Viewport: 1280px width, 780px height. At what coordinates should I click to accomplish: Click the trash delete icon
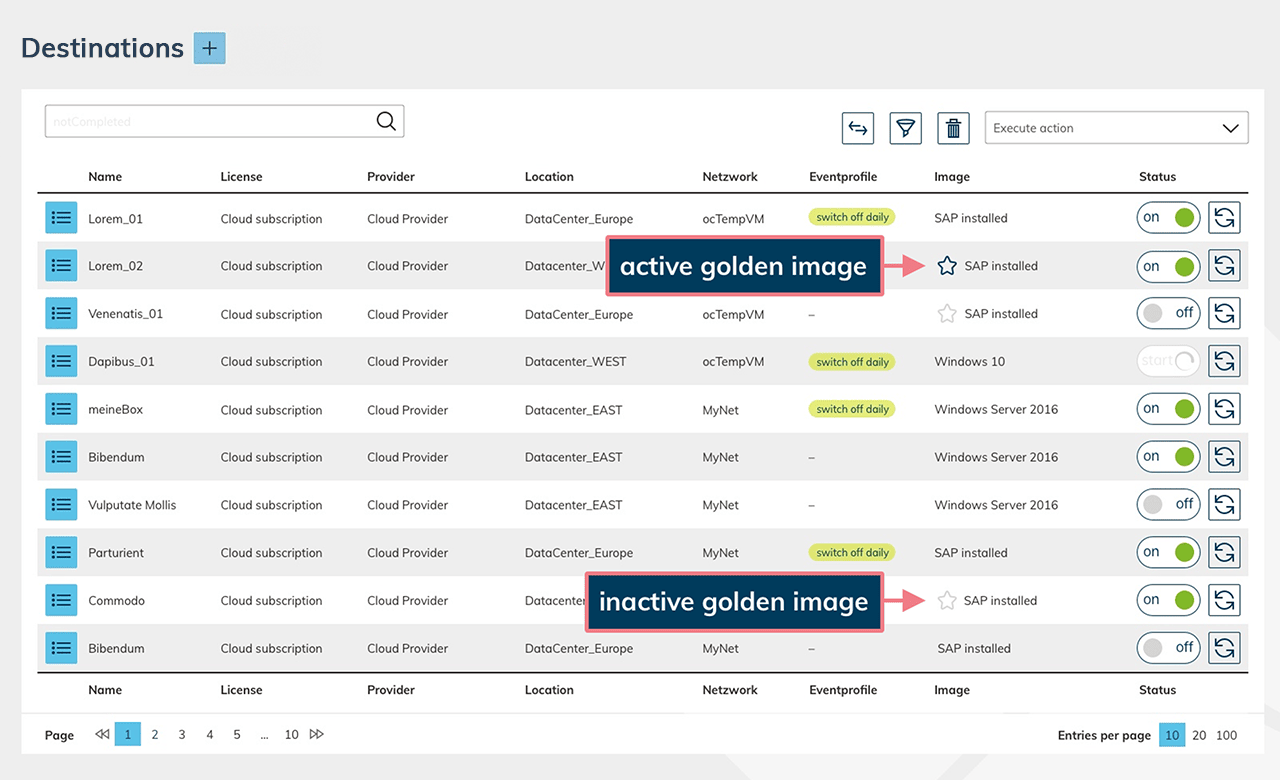pos(953,128)
